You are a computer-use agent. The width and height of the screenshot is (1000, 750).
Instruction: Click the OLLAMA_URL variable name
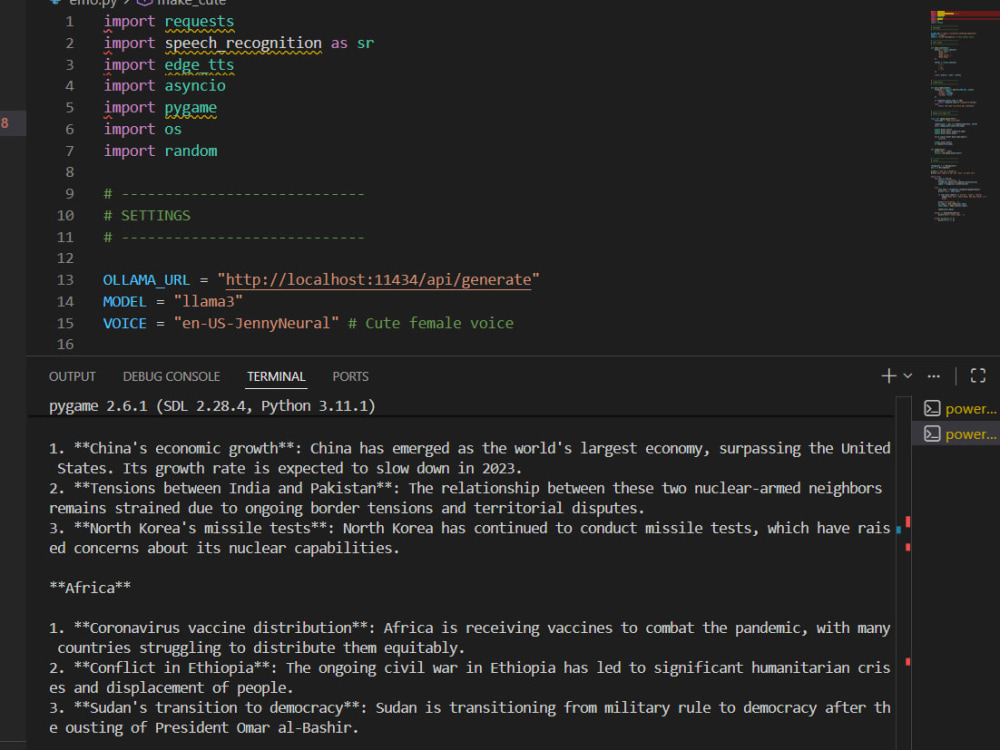tap(146, 280)
